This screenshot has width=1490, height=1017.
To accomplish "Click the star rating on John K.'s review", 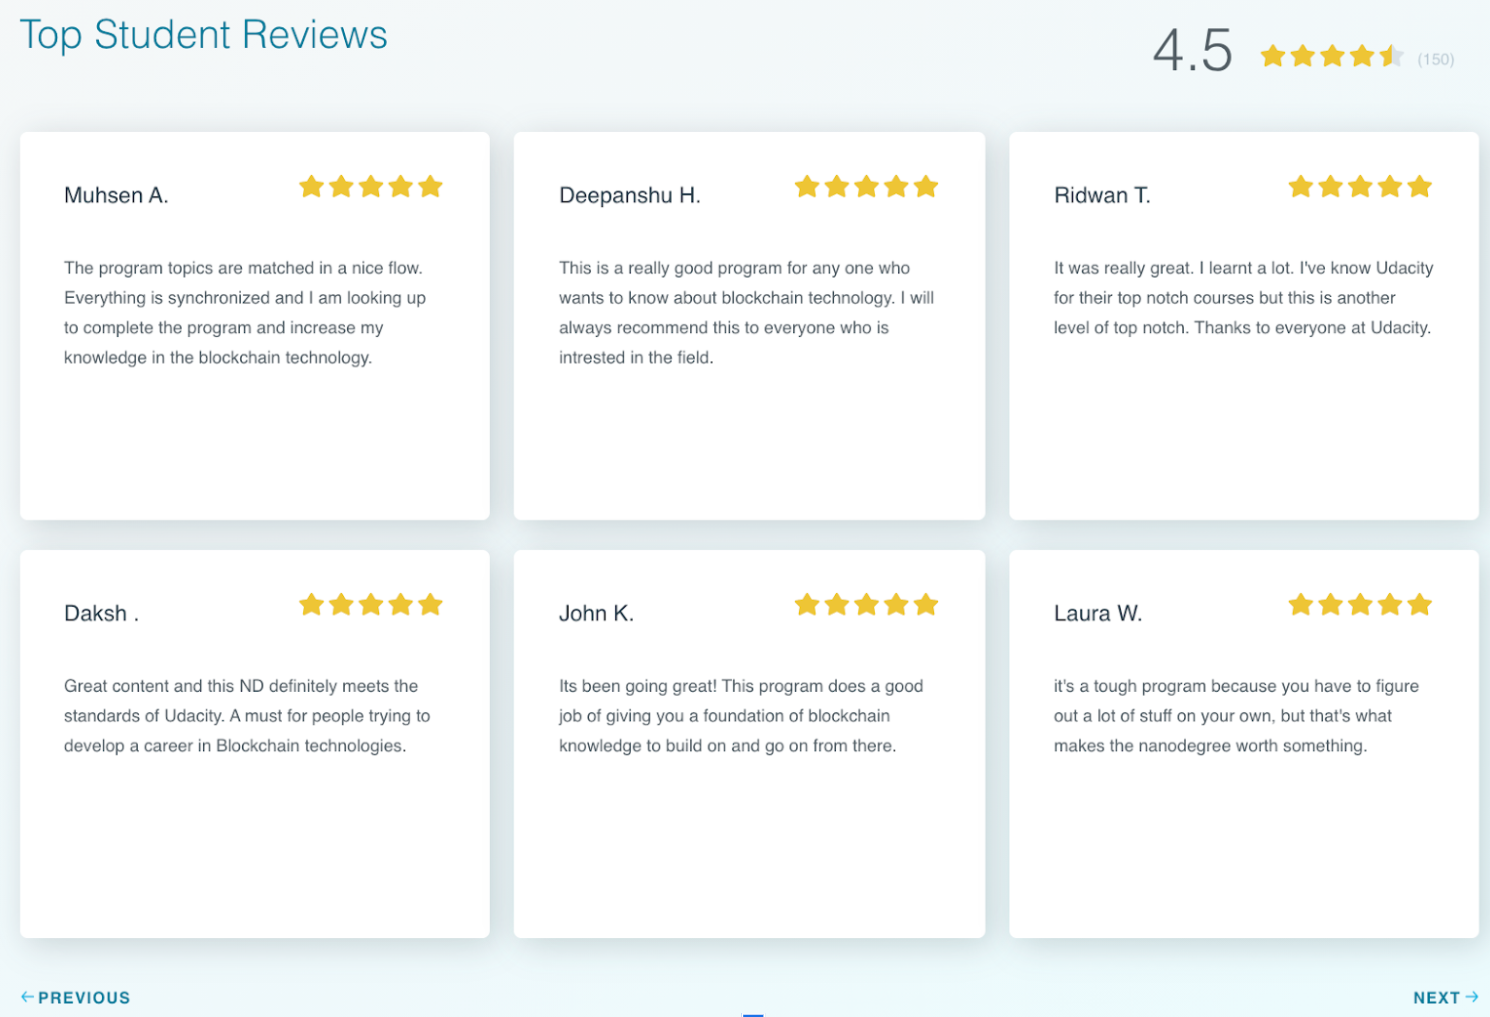I will point(866,605).
